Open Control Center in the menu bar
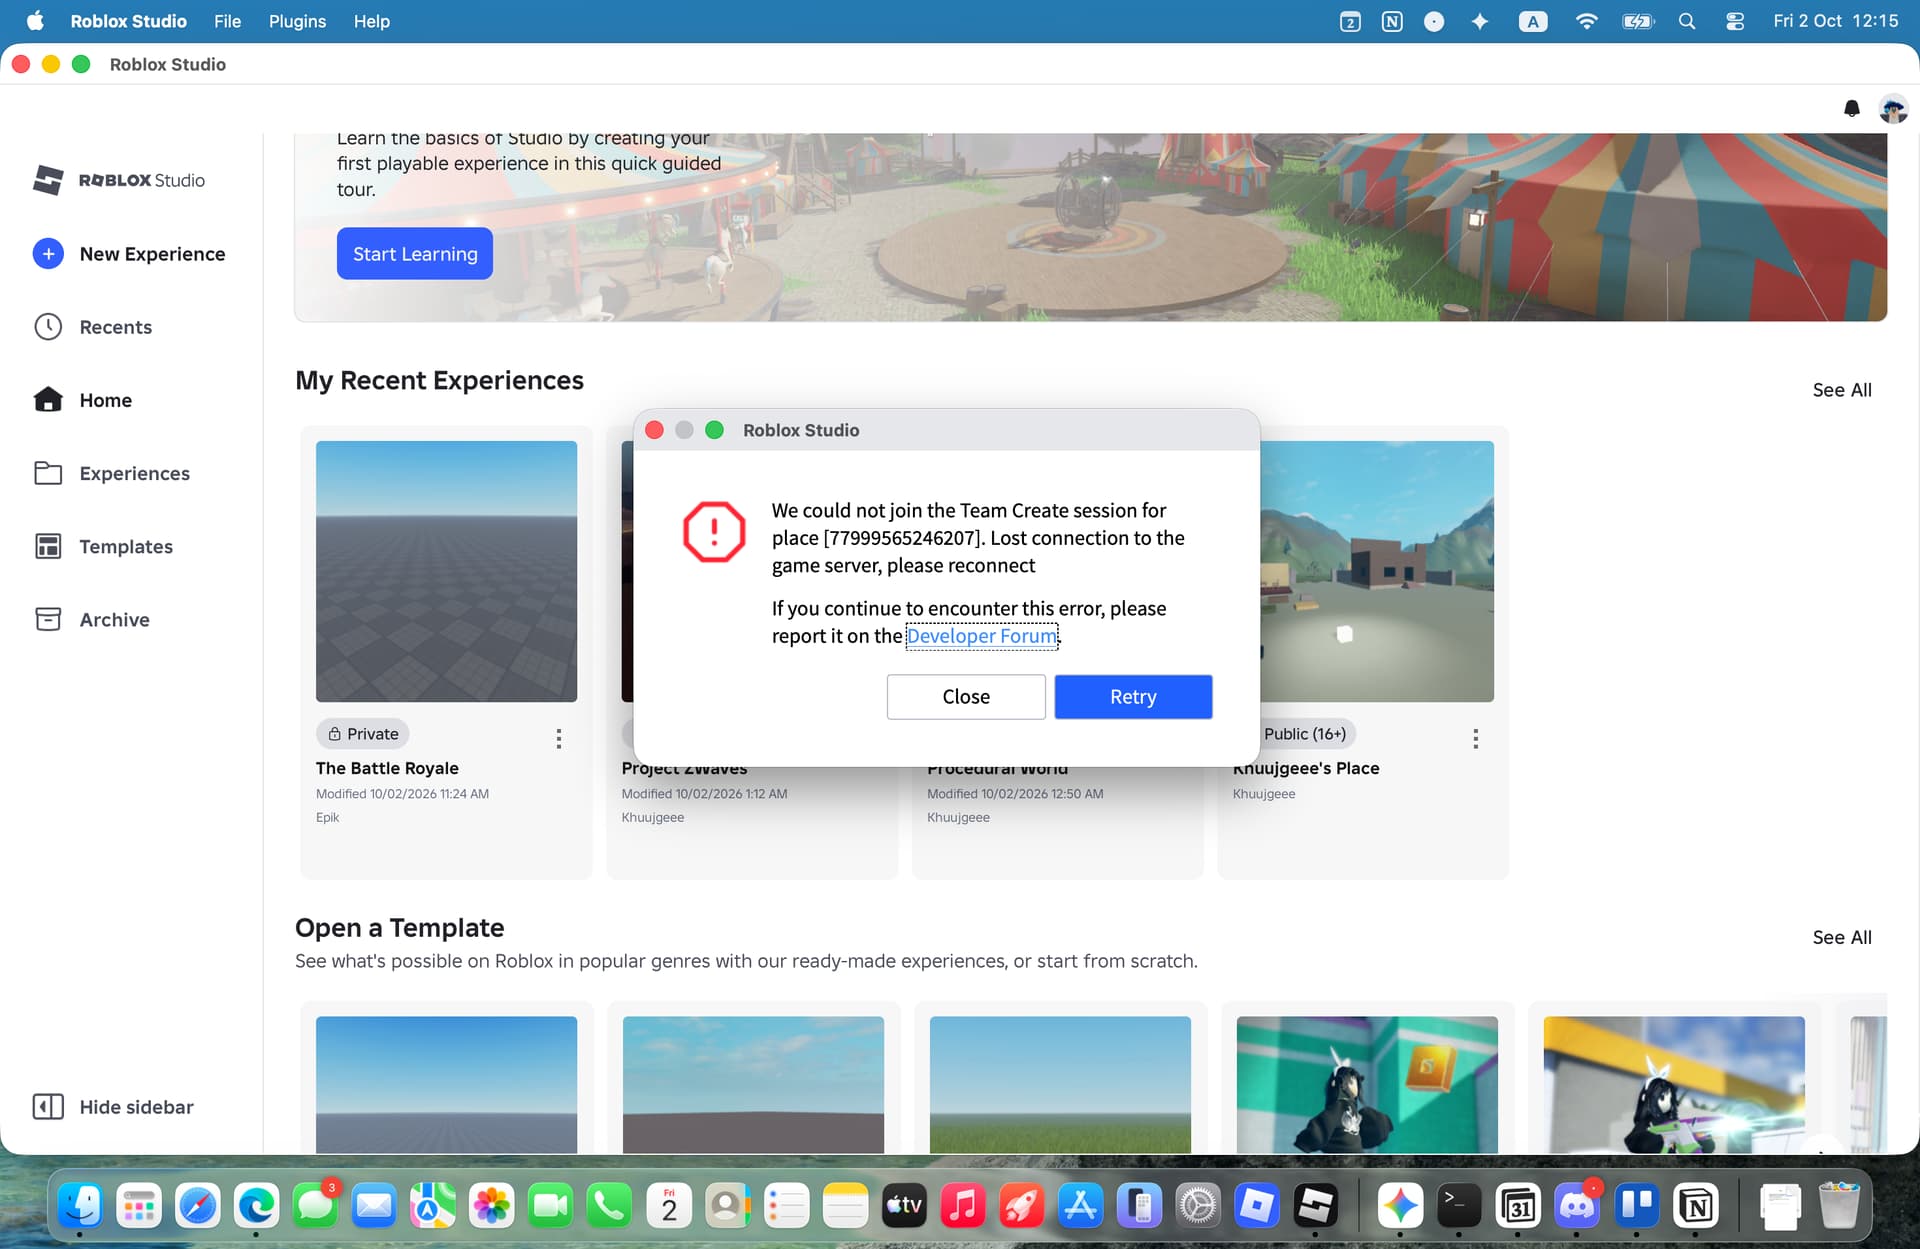The image size is (1920, 1249). click(x=1735, y=21)
